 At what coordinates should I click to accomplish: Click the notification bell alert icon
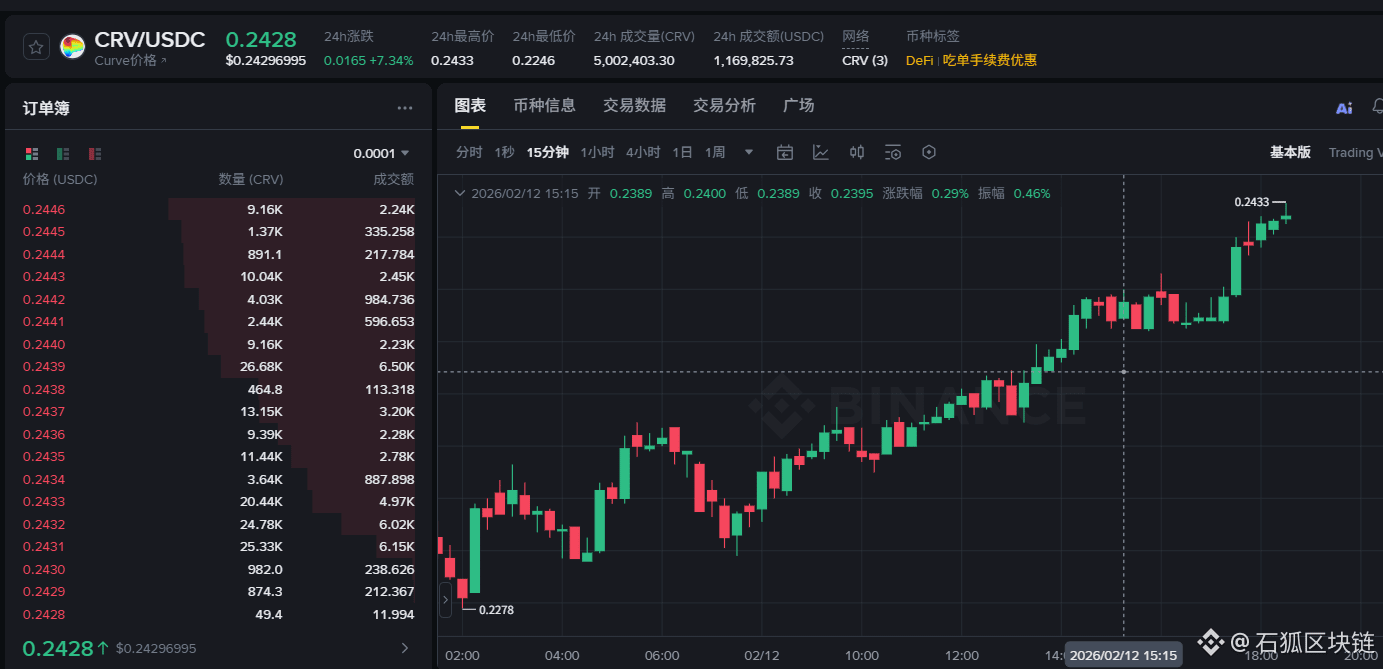1376,108
